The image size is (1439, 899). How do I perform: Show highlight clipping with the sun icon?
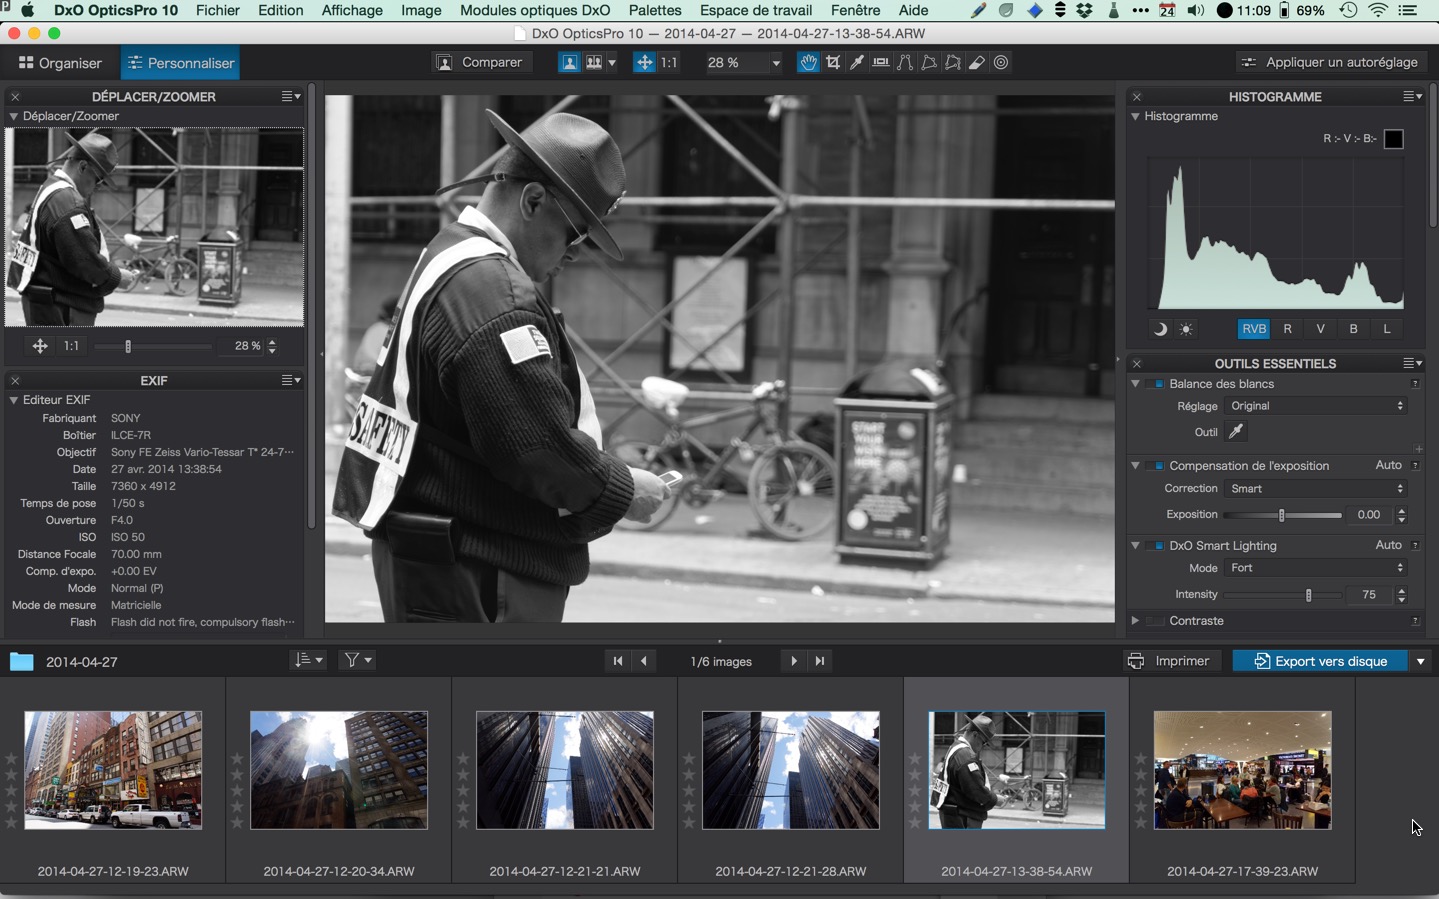coord(1186,329)
